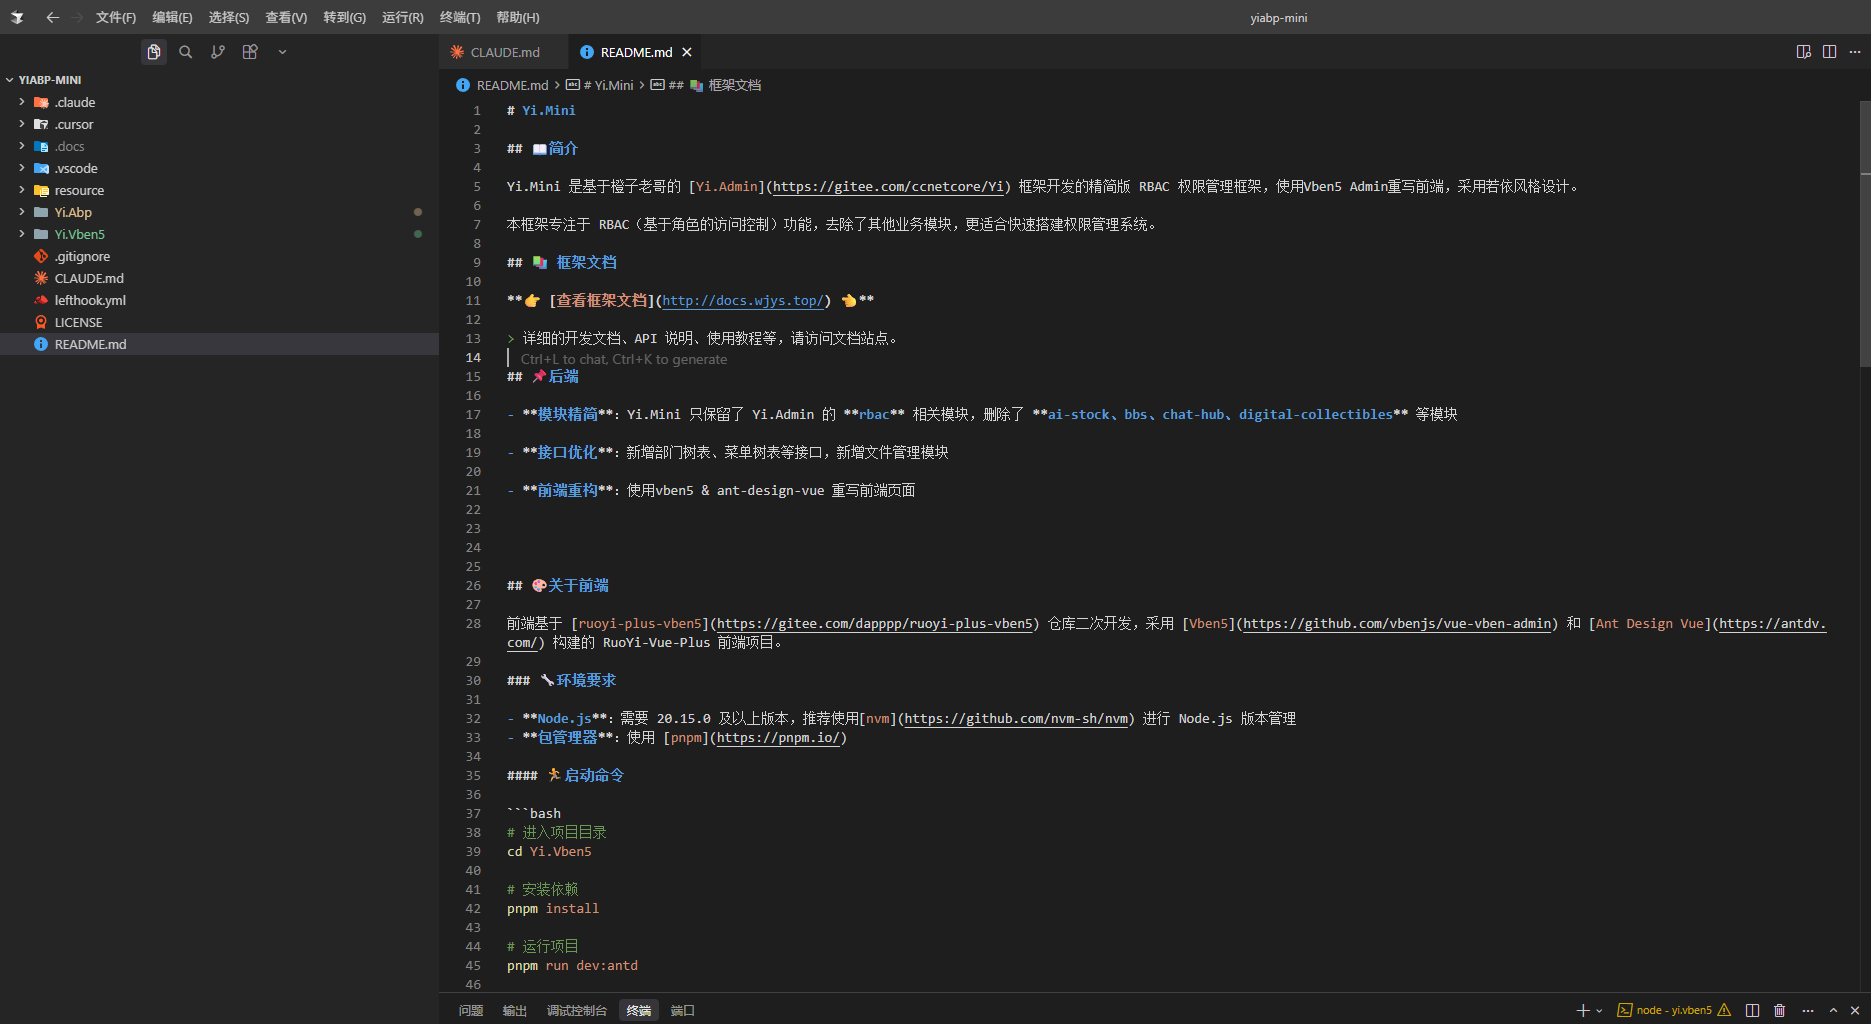The width and height of the screenshot is (1871, 1024).
Task: Open the 终端(T) menu
Action: [460, 17]
